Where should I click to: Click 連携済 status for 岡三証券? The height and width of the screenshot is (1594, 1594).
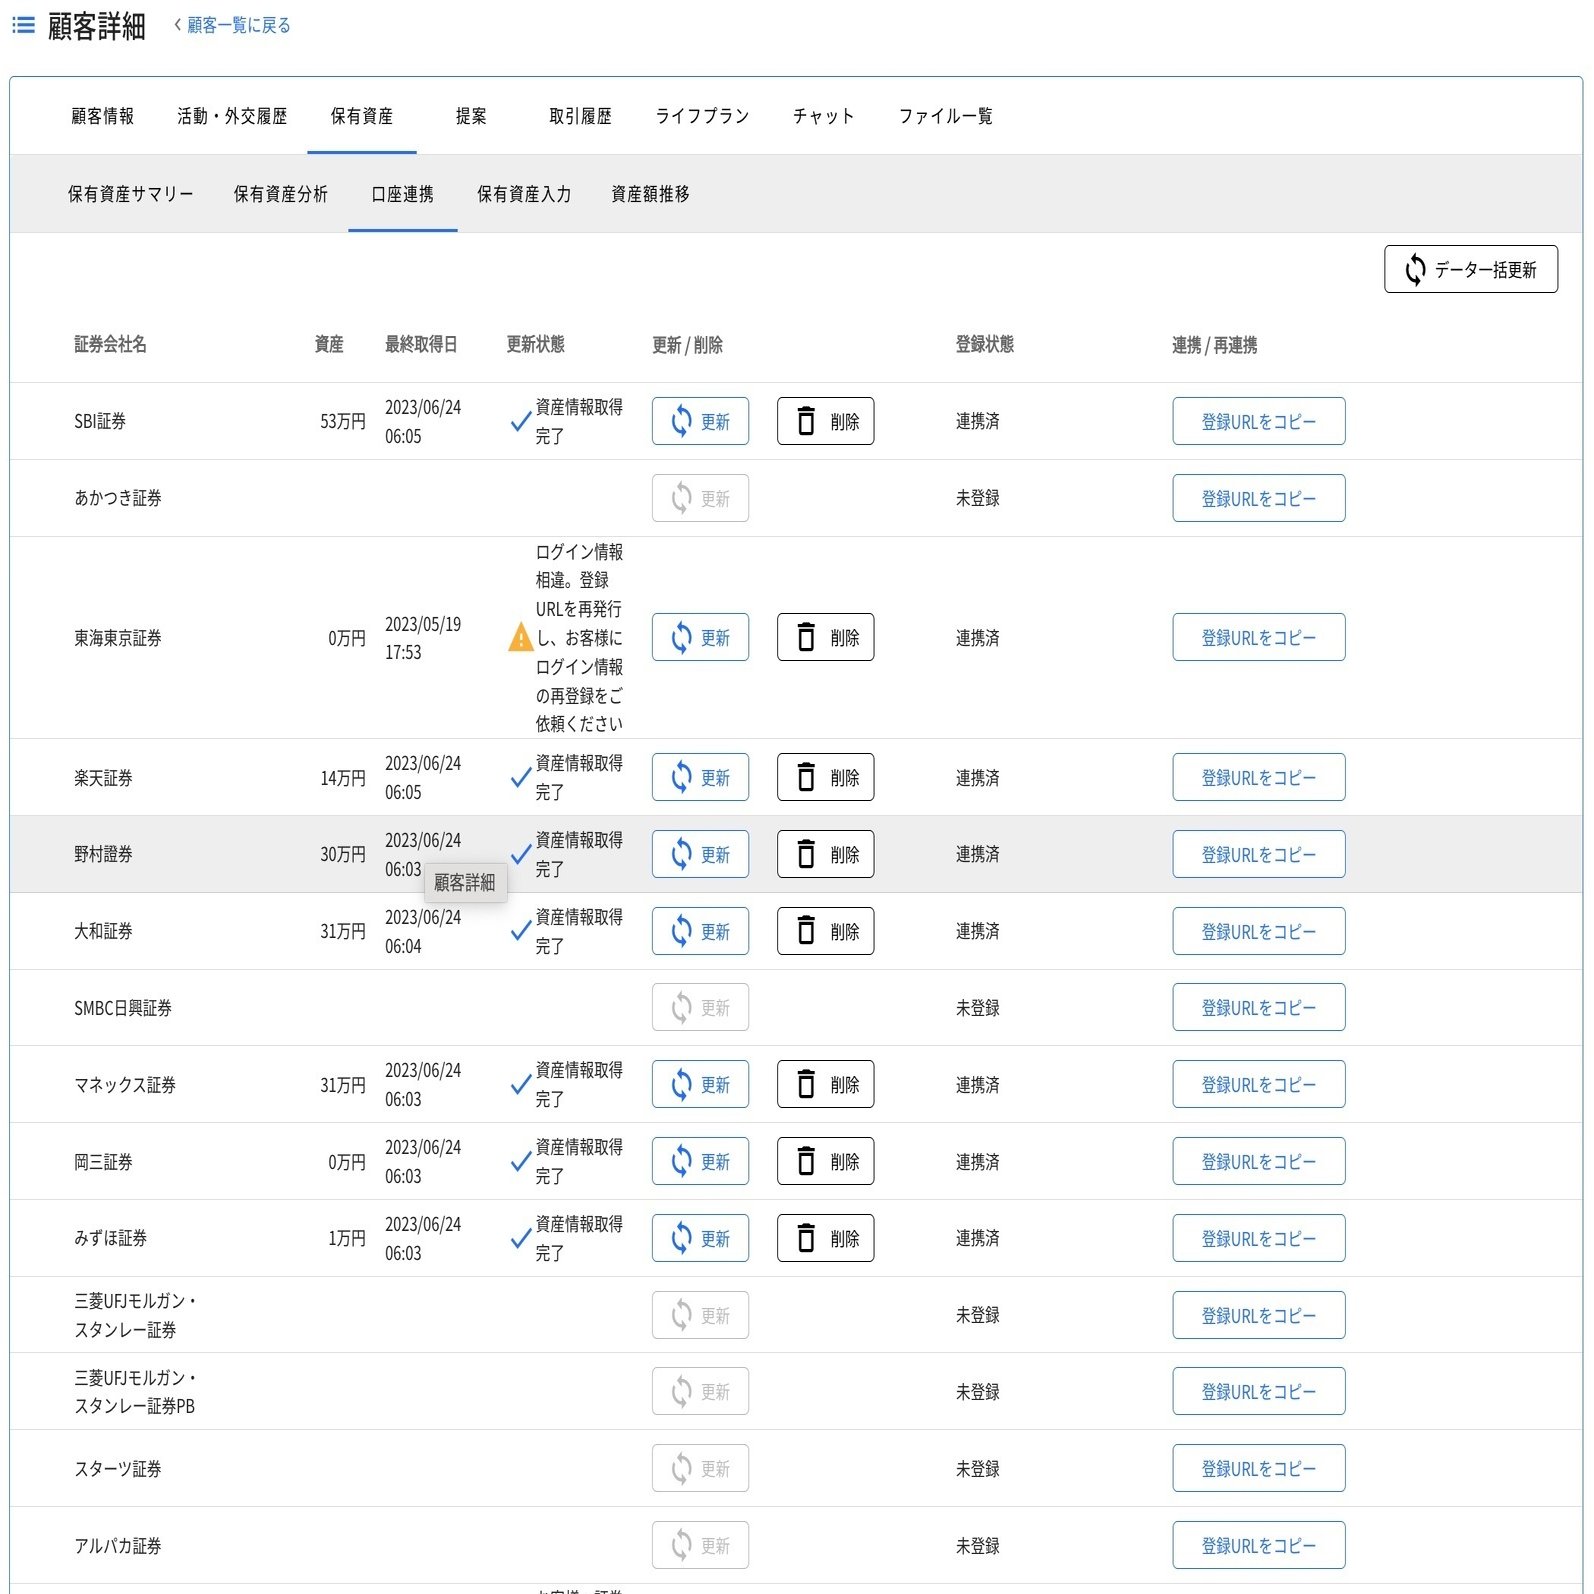click(x=977, y=1162)
